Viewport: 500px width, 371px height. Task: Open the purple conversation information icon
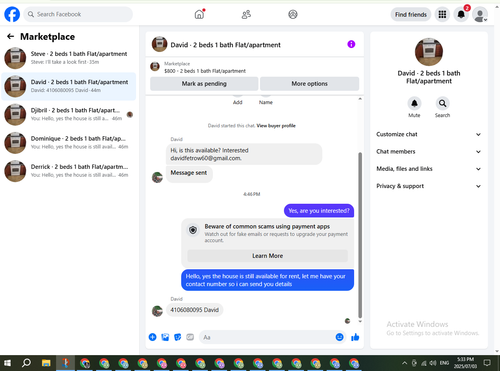tap(351, 44)
